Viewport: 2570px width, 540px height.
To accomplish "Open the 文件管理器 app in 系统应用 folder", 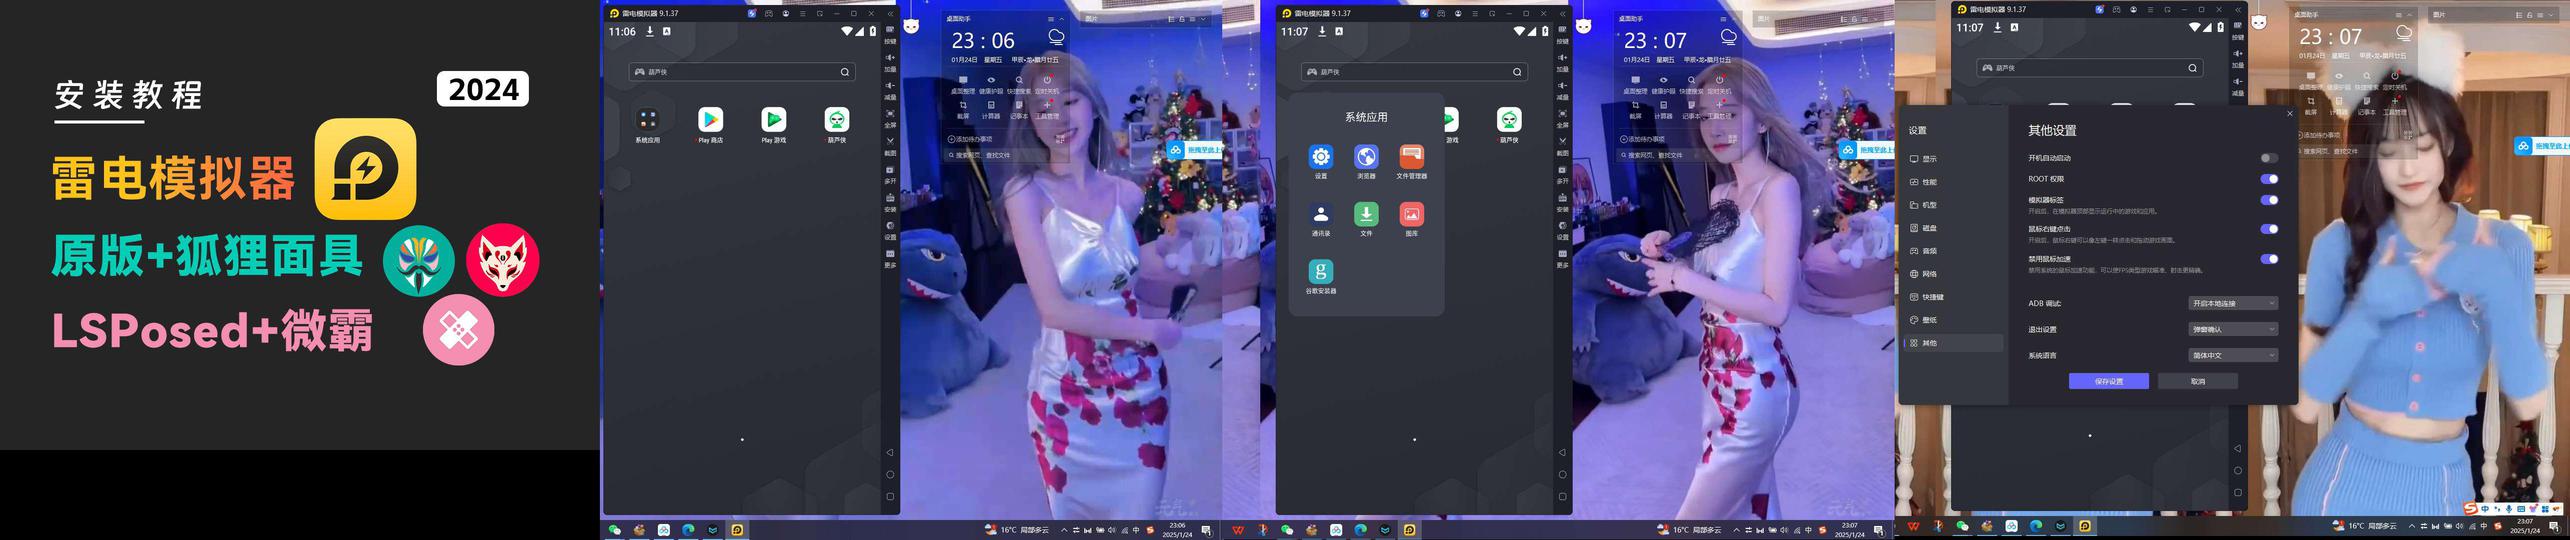I will (1411, 157).
